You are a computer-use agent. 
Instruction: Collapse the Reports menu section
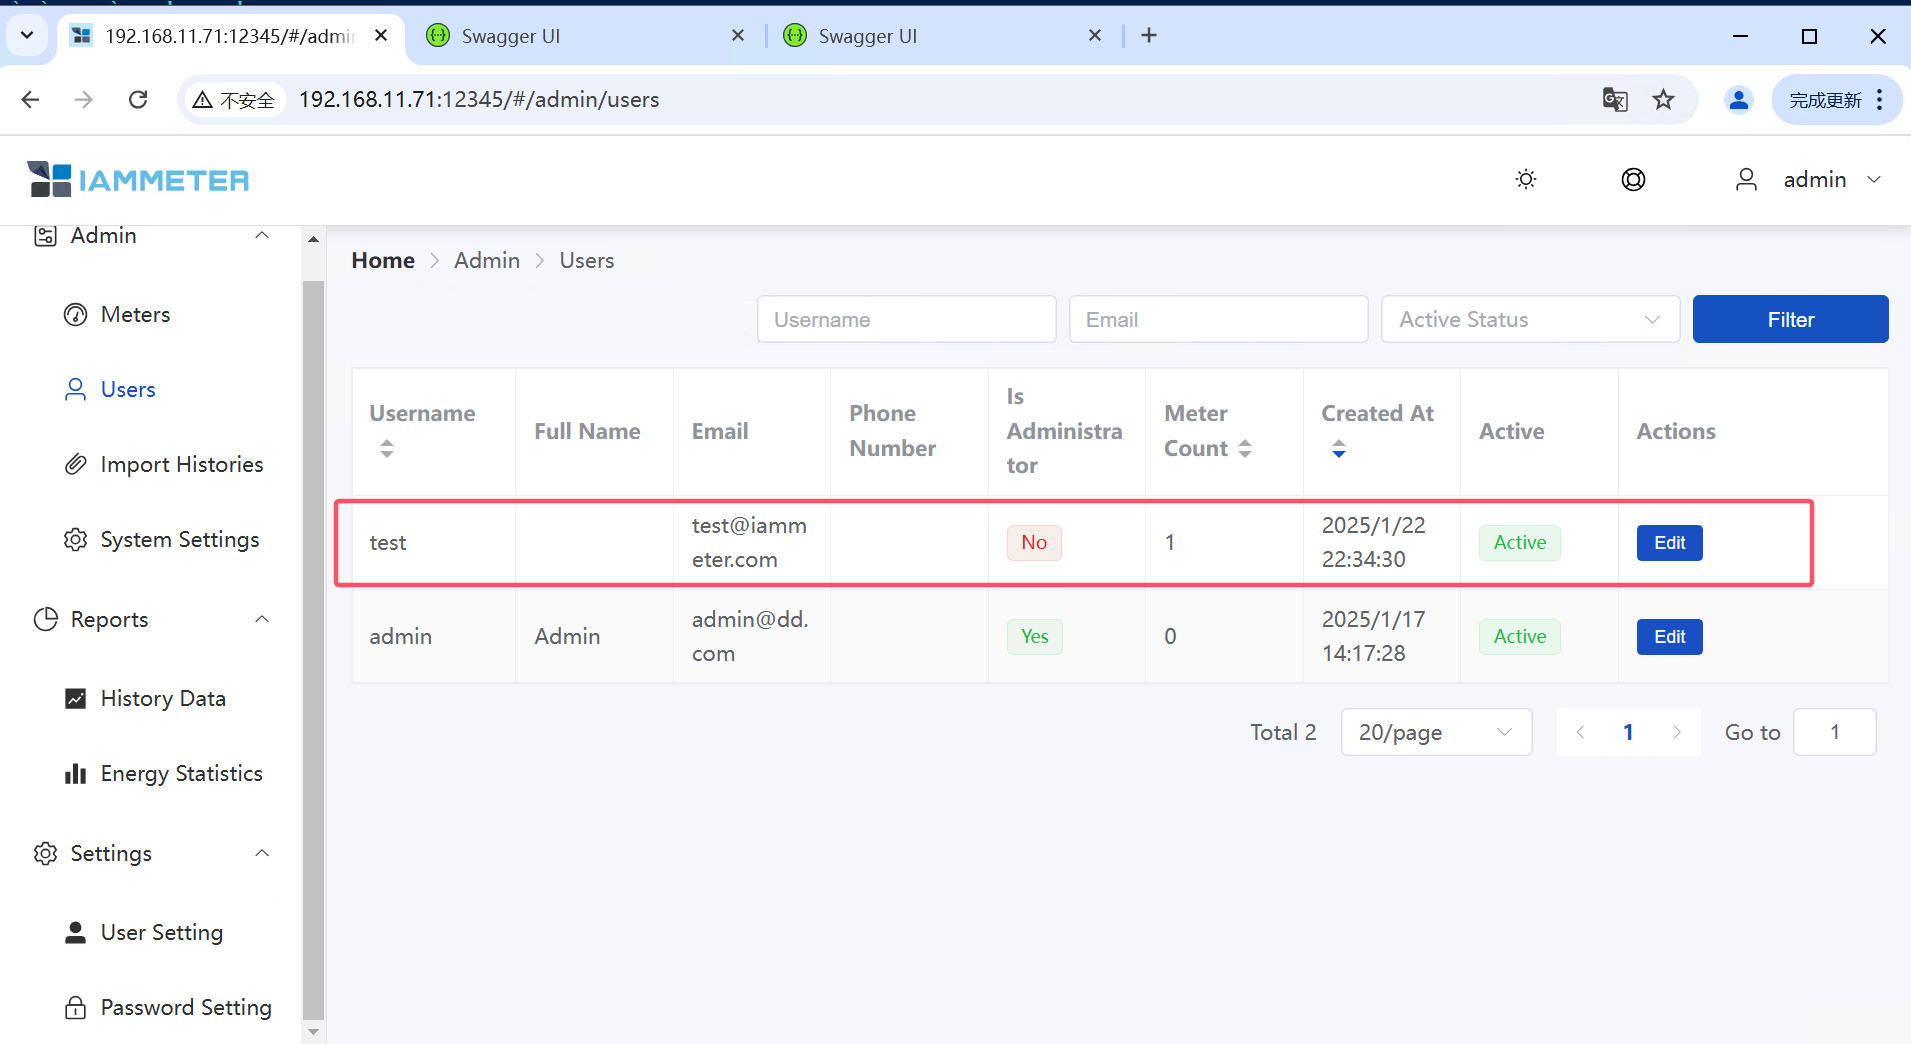262,620
